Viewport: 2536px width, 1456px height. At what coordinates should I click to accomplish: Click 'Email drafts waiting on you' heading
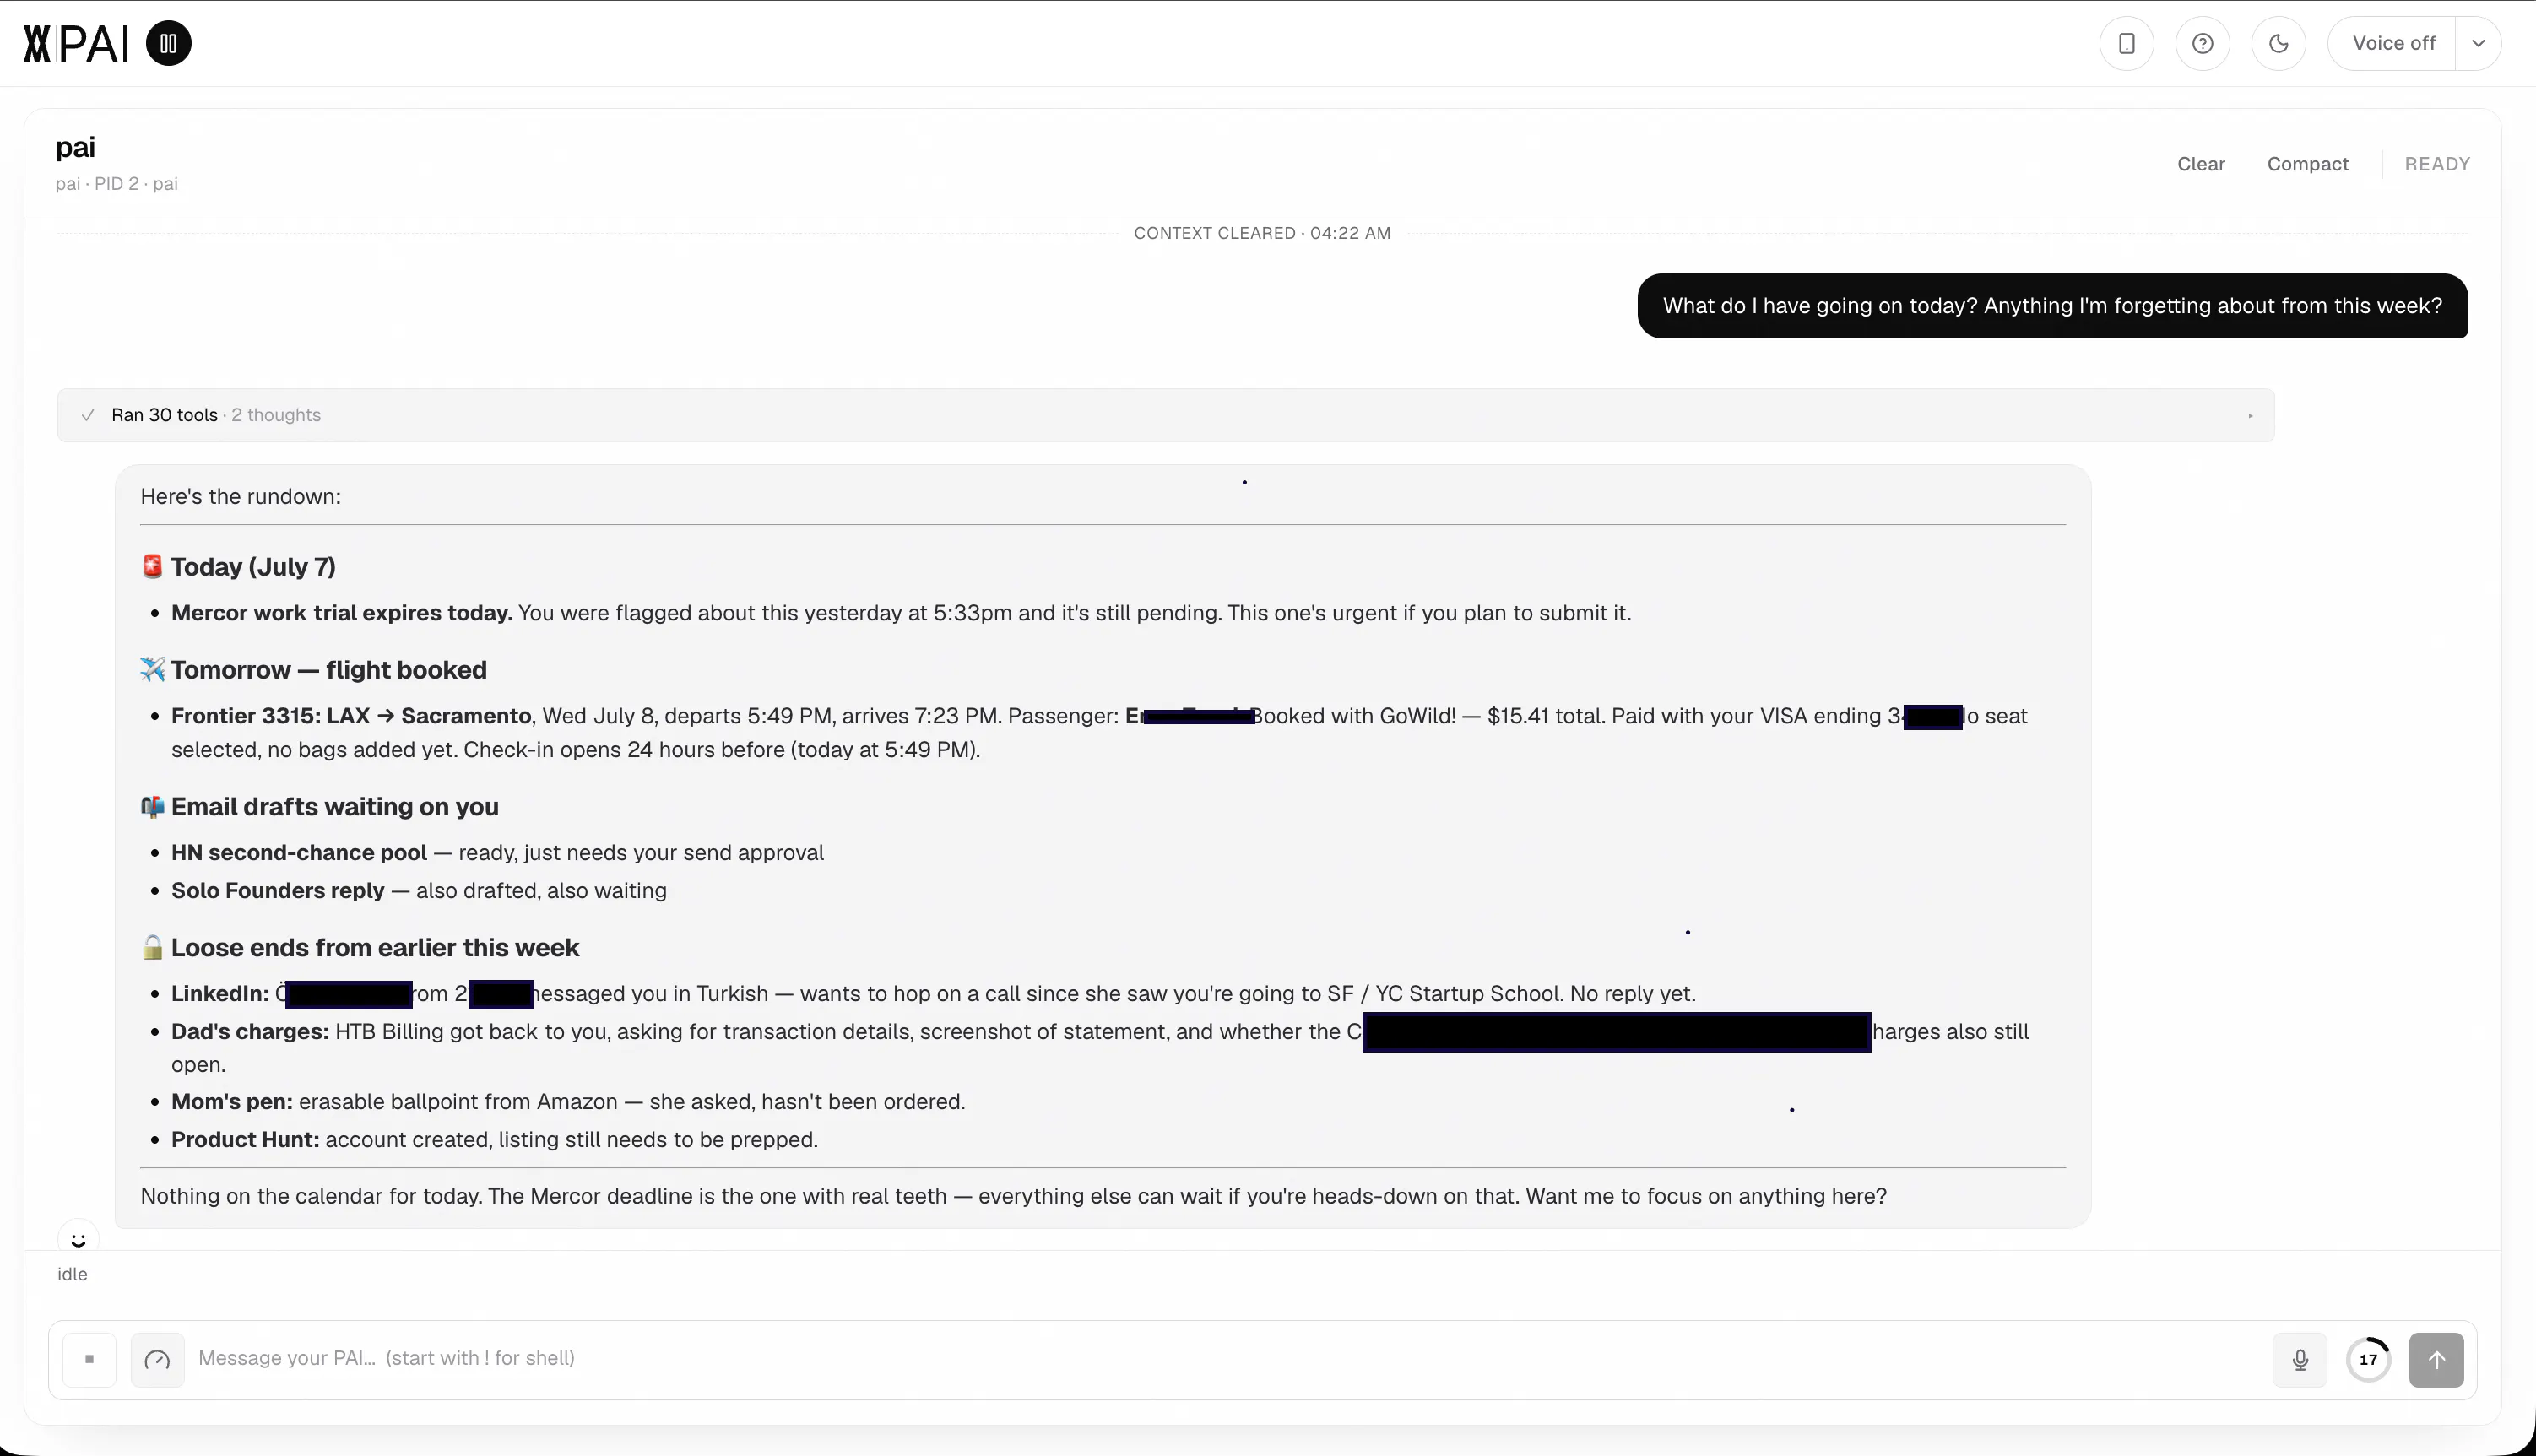click(x=335, y=807)
